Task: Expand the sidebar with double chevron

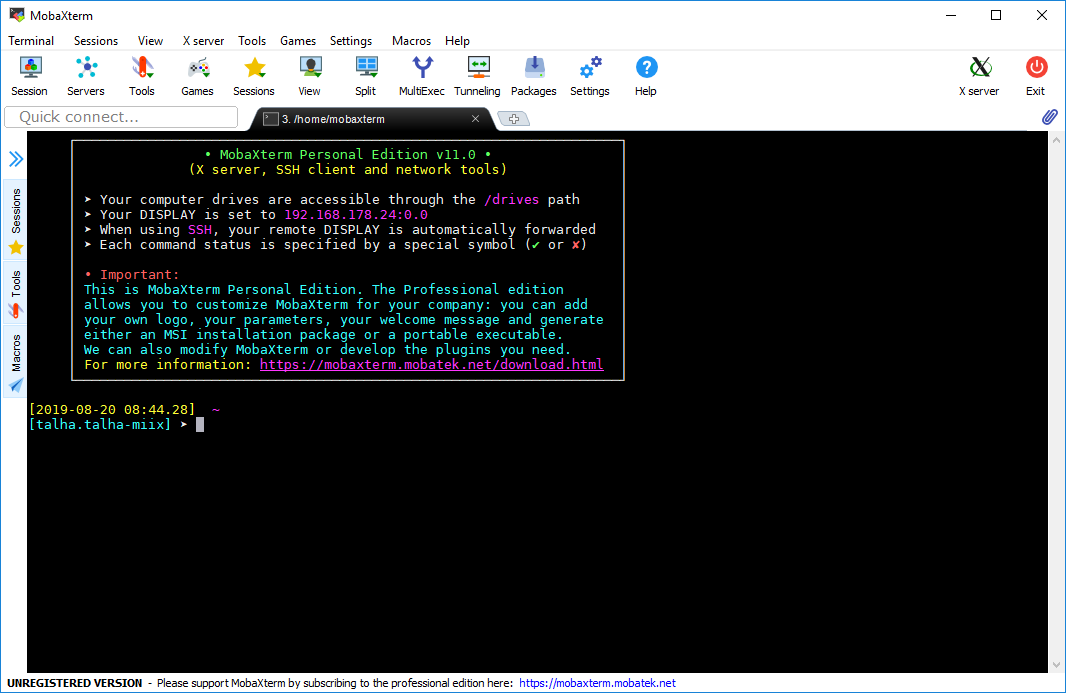Action: click(16, 159)
